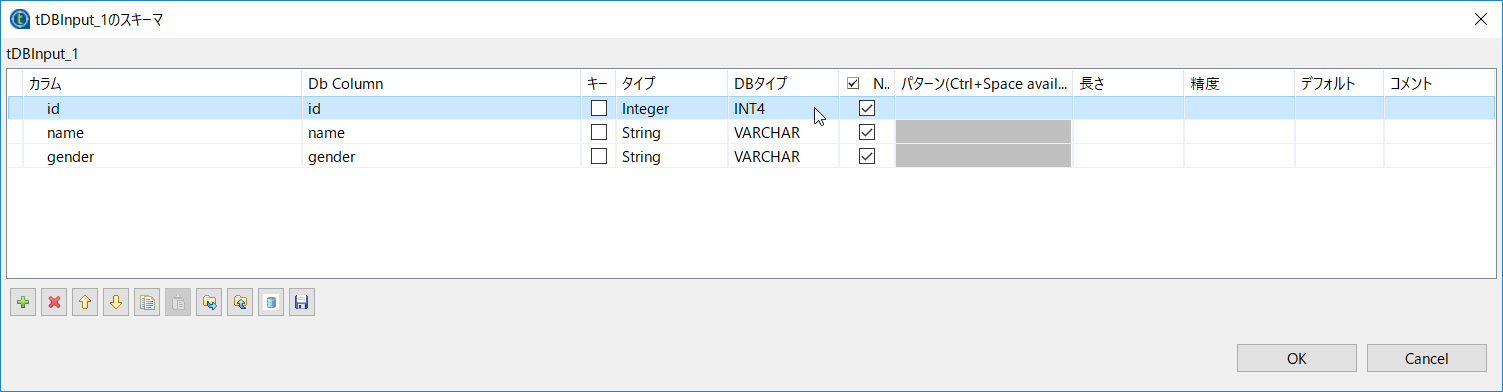Paste schema rows clipboard icon
The image size is (1503, 392).
coord(178,302)
